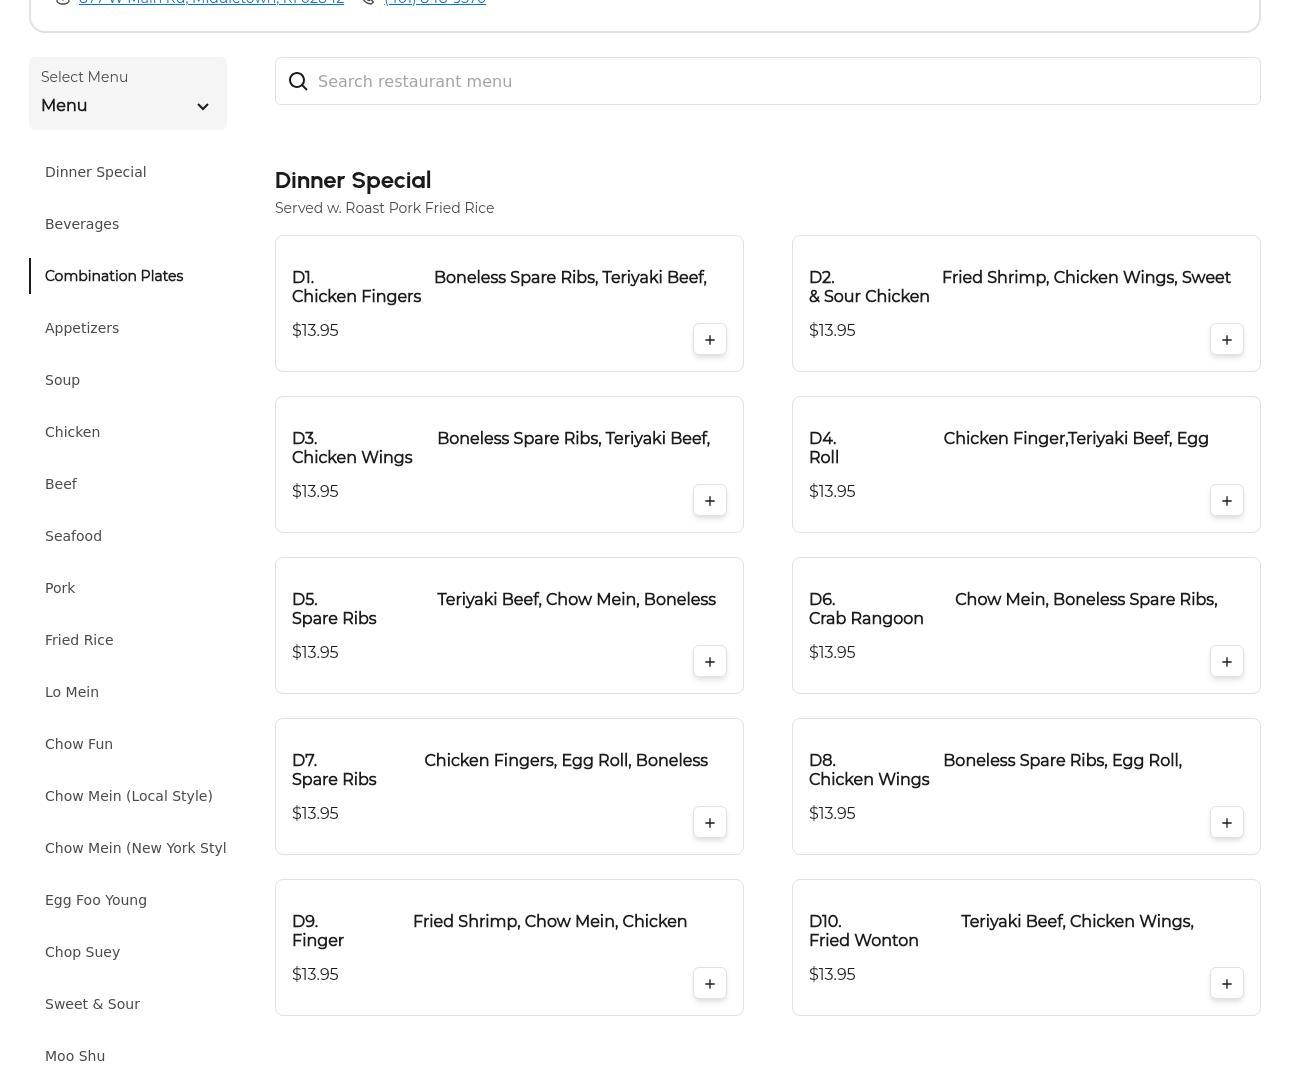
Task: View D8 Boneless Spare Ribs item details
Action: (995, 770)
